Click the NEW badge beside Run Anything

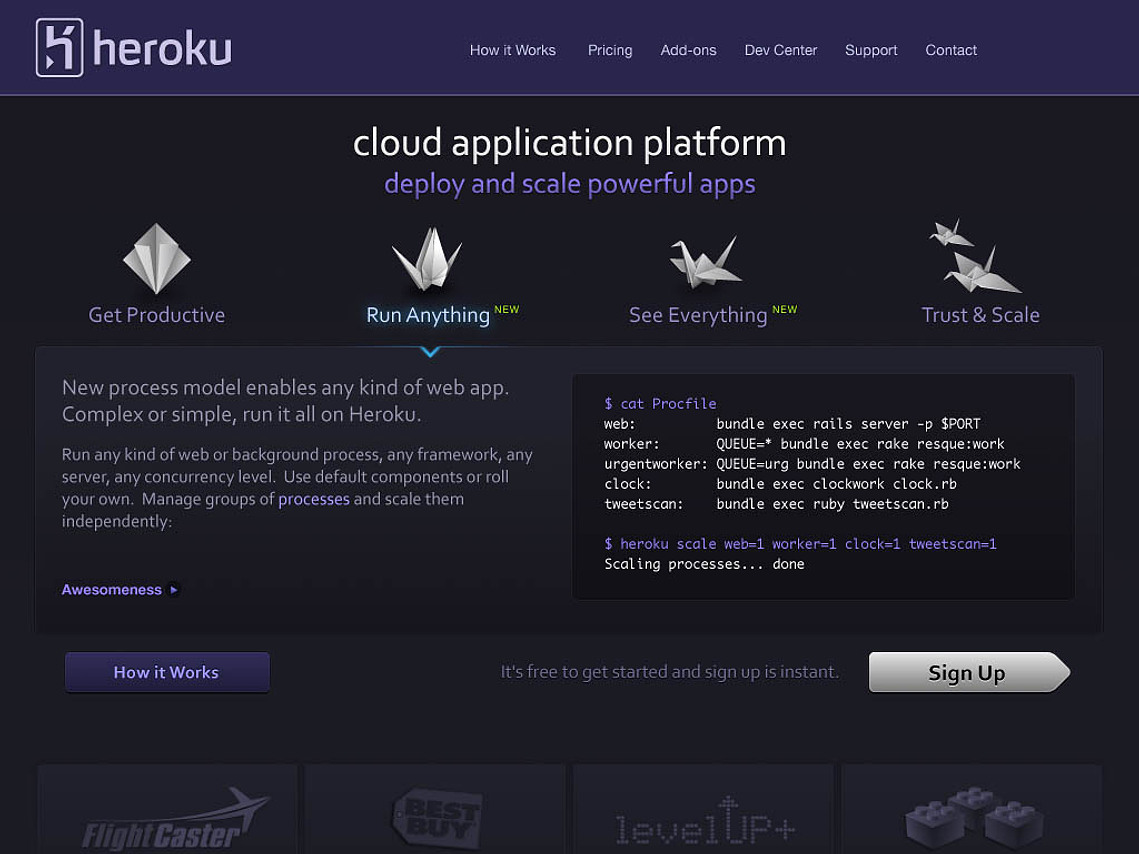coord(506,309)
